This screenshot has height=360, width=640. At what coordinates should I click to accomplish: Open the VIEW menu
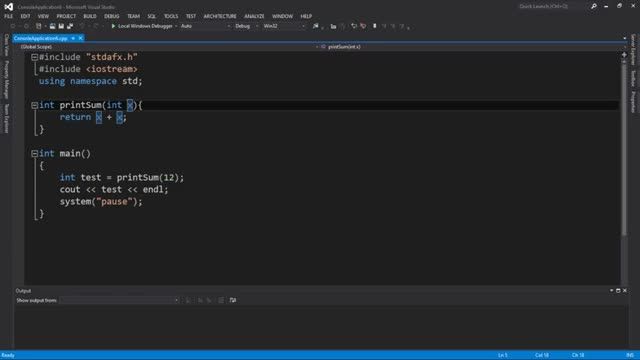click(43, 16)
